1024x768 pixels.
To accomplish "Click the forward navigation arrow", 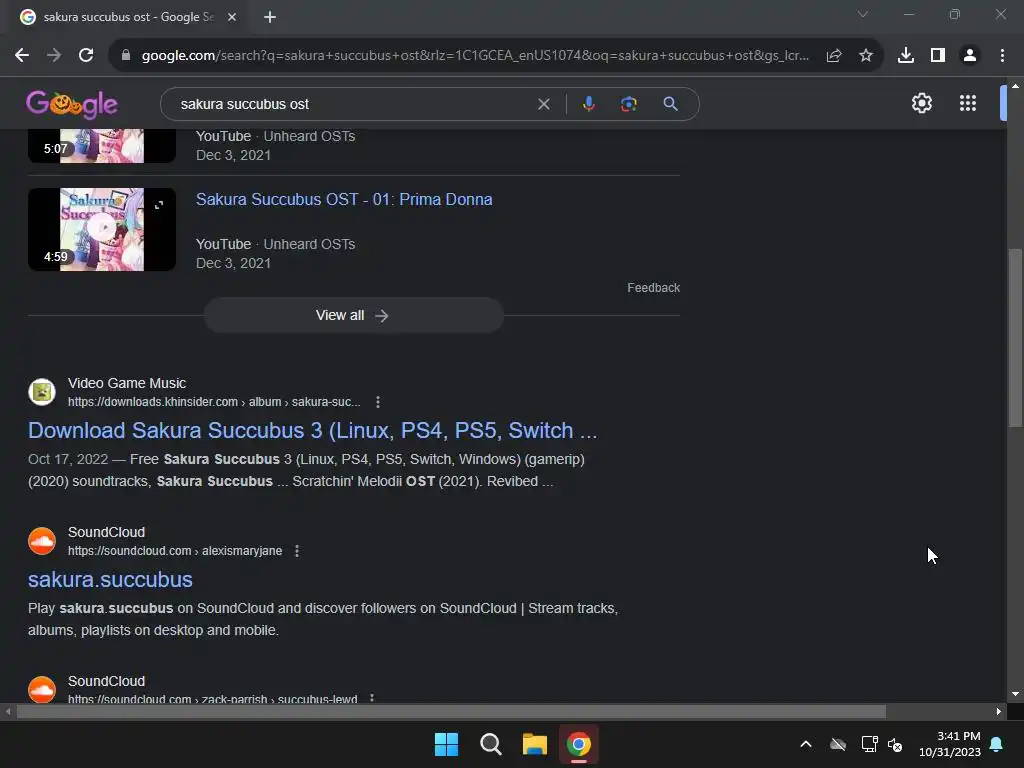I will (54, 56).
